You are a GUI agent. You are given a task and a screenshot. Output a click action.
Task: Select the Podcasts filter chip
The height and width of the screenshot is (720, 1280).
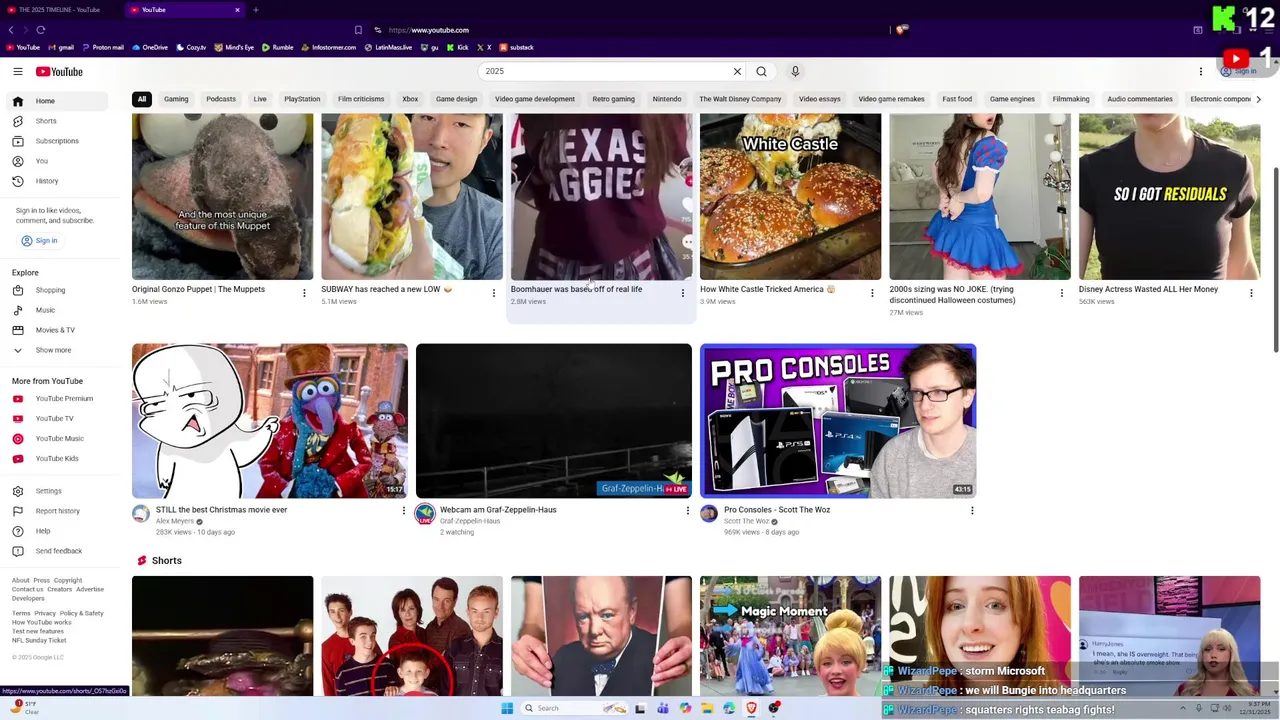(221, 99)
